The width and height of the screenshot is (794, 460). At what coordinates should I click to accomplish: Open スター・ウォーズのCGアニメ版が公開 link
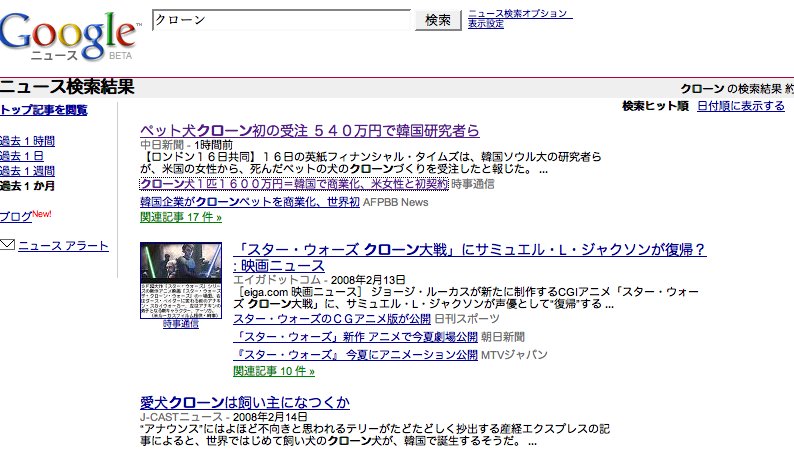pos(332,319)
